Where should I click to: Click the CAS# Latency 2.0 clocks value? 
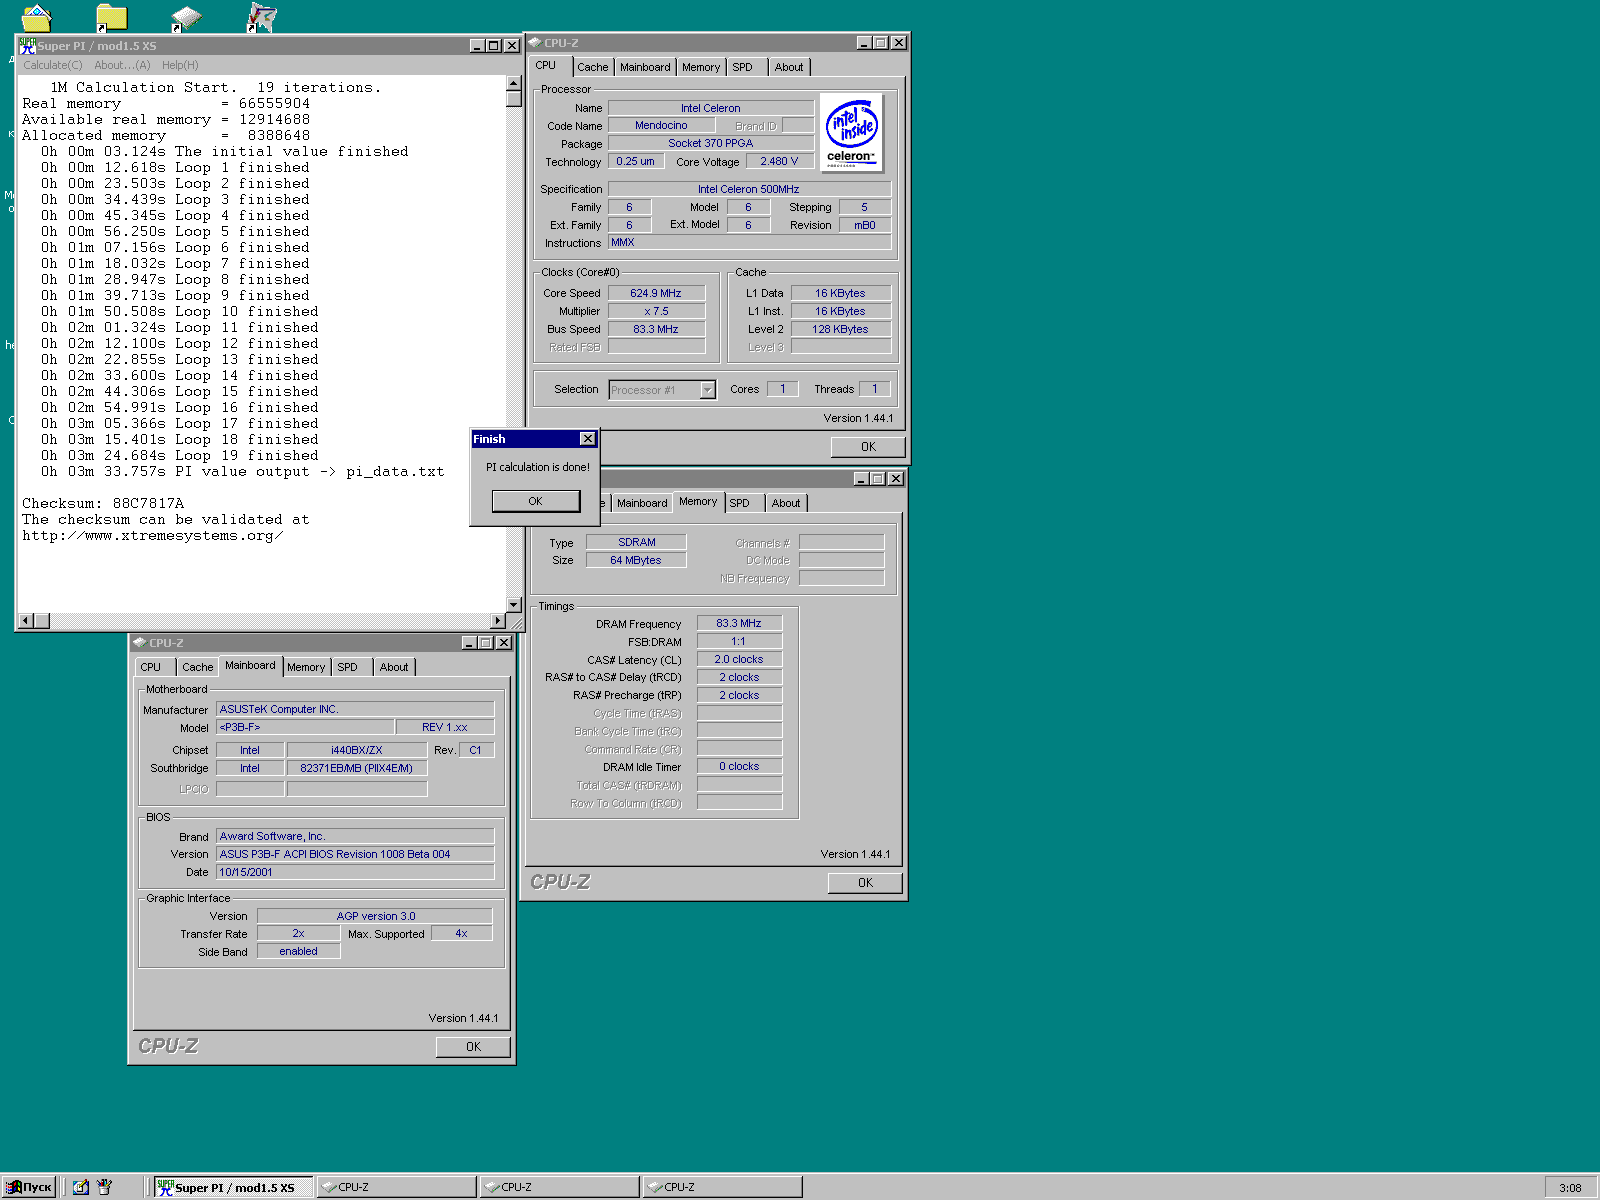[739, 659]
